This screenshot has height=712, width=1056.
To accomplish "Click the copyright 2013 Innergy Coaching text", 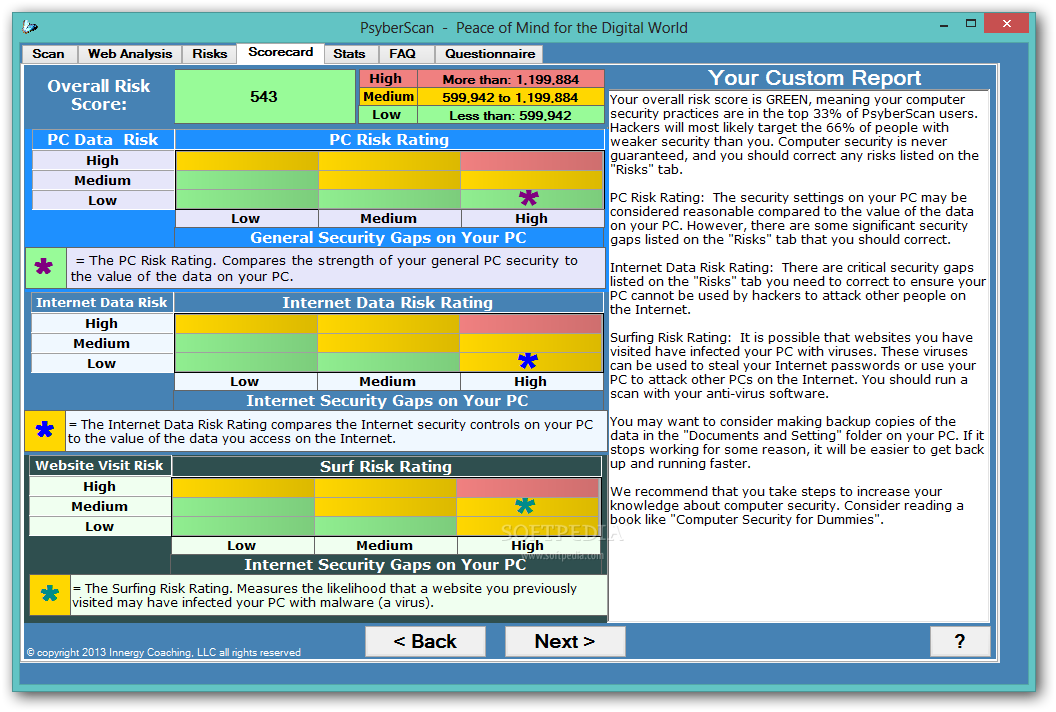I will coord(164,652).
